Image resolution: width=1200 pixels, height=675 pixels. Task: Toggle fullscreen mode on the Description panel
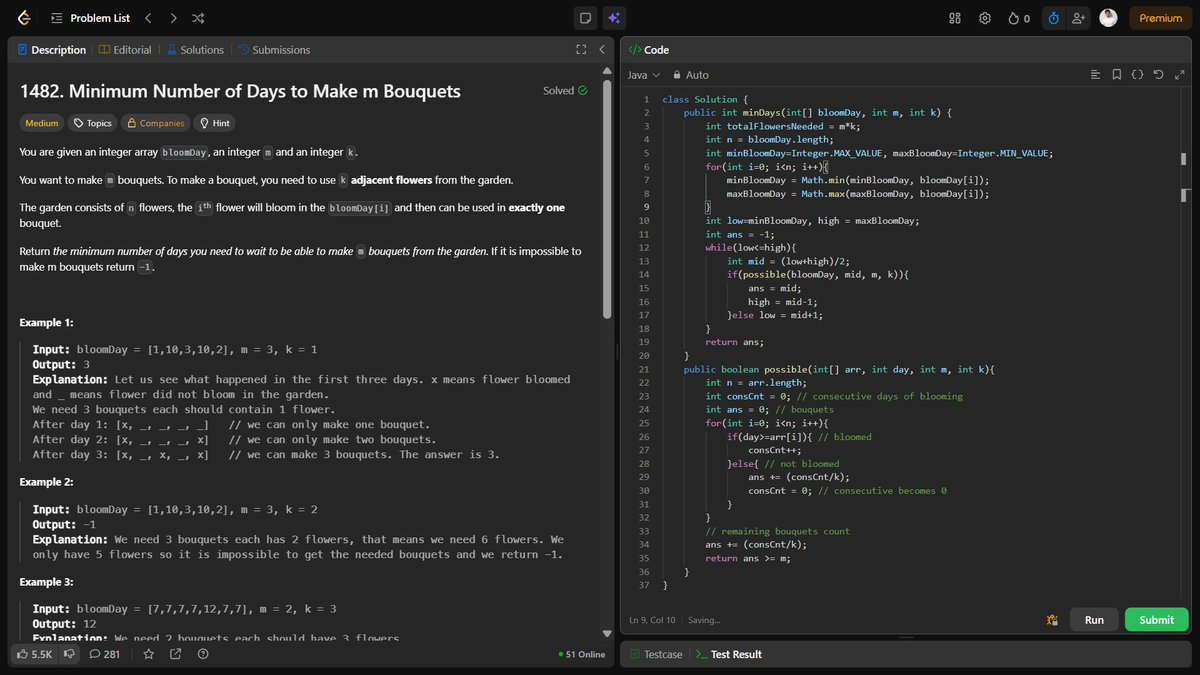point(581,48)
